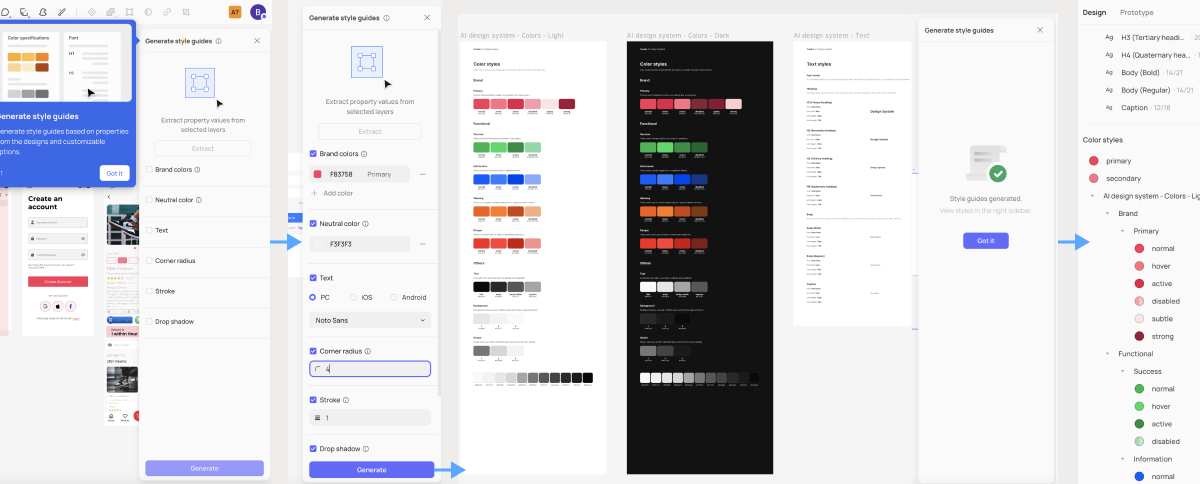Click the extract layers frame icon in the middle panel

[x=367, y=63]
